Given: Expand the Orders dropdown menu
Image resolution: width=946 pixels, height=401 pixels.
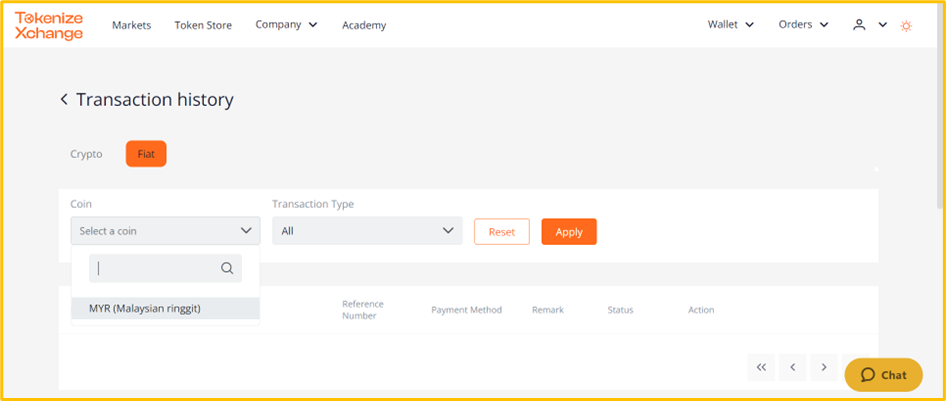Looking at the screenshot, I should pyautogui.click(x=803, y=25).
